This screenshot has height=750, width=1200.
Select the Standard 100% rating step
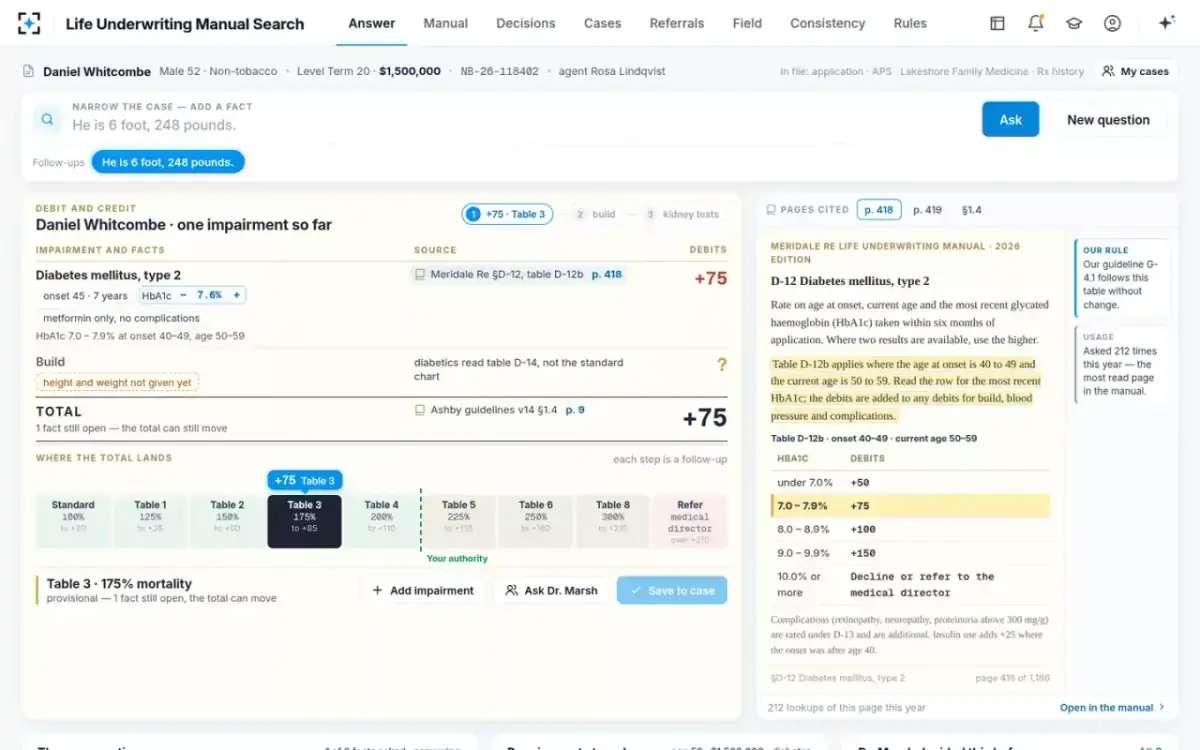point(73,521)
